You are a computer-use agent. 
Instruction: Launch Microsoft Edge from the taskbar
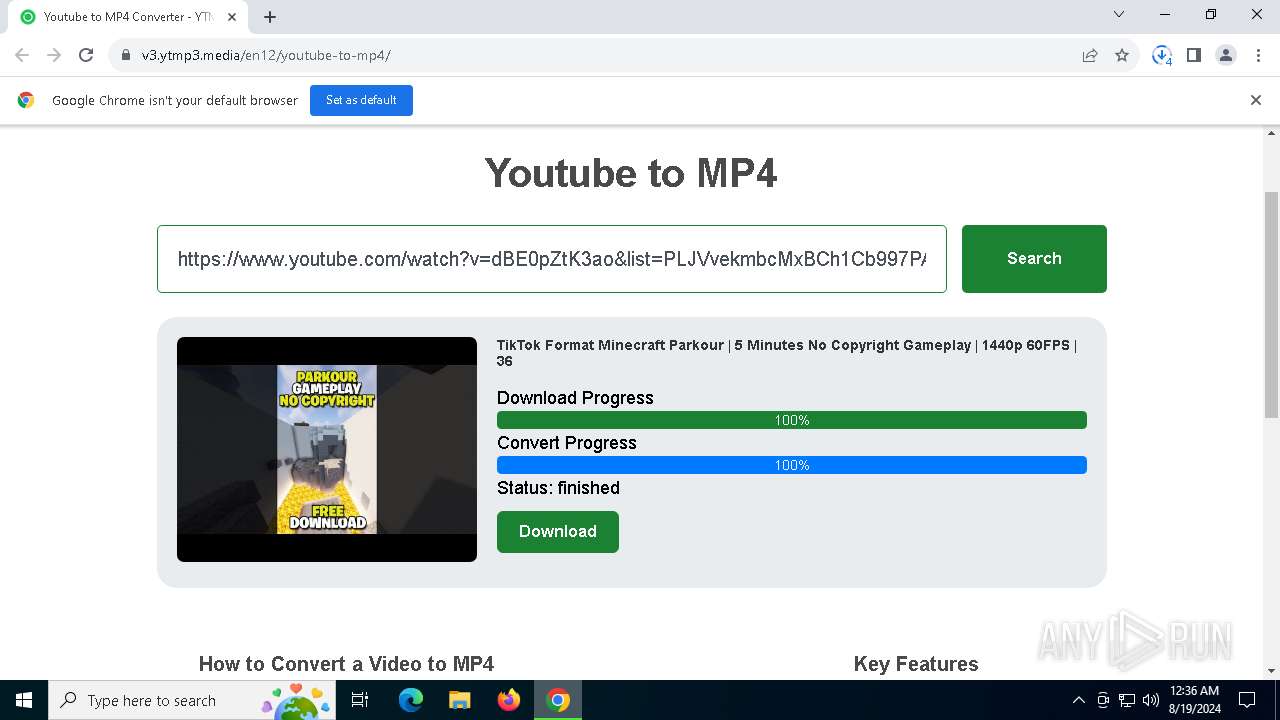pos(411,700)
